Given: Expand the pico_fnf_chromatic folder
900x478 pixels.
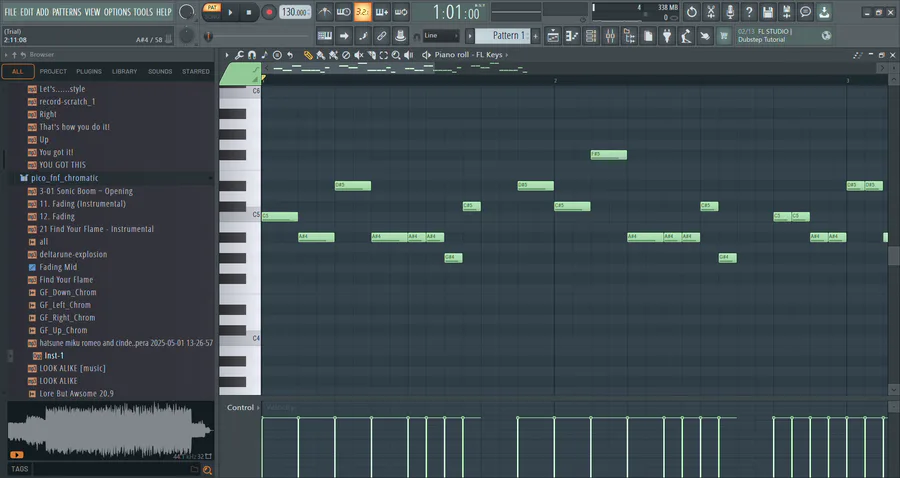Looking at the screenshot, I should [64, 178].
